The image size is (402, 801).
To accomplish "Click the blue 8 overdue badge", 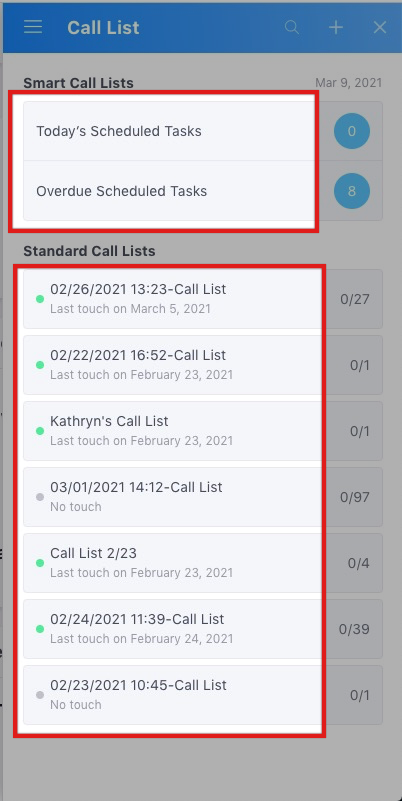I will click(x=351, y=191).
